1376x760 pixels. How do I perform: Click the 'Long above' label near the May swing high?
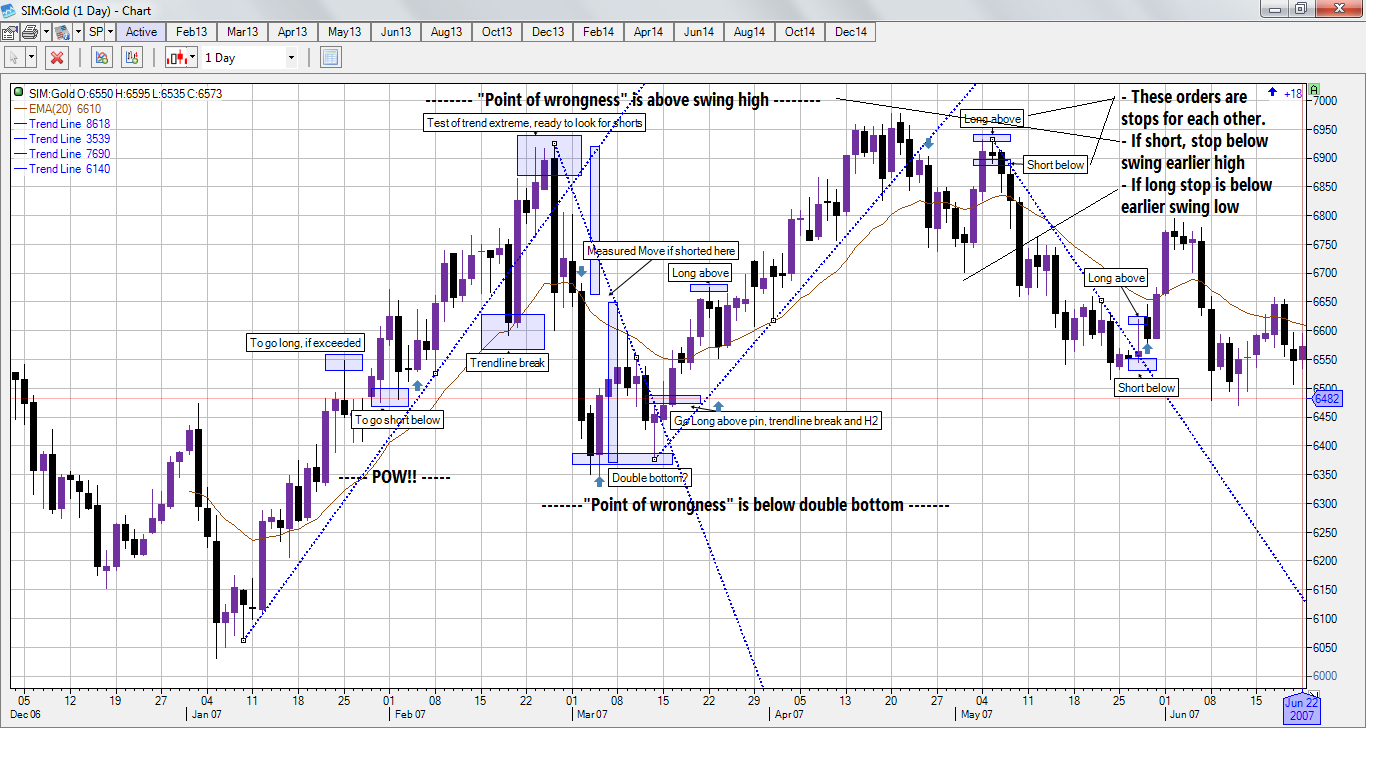(992, 119)
